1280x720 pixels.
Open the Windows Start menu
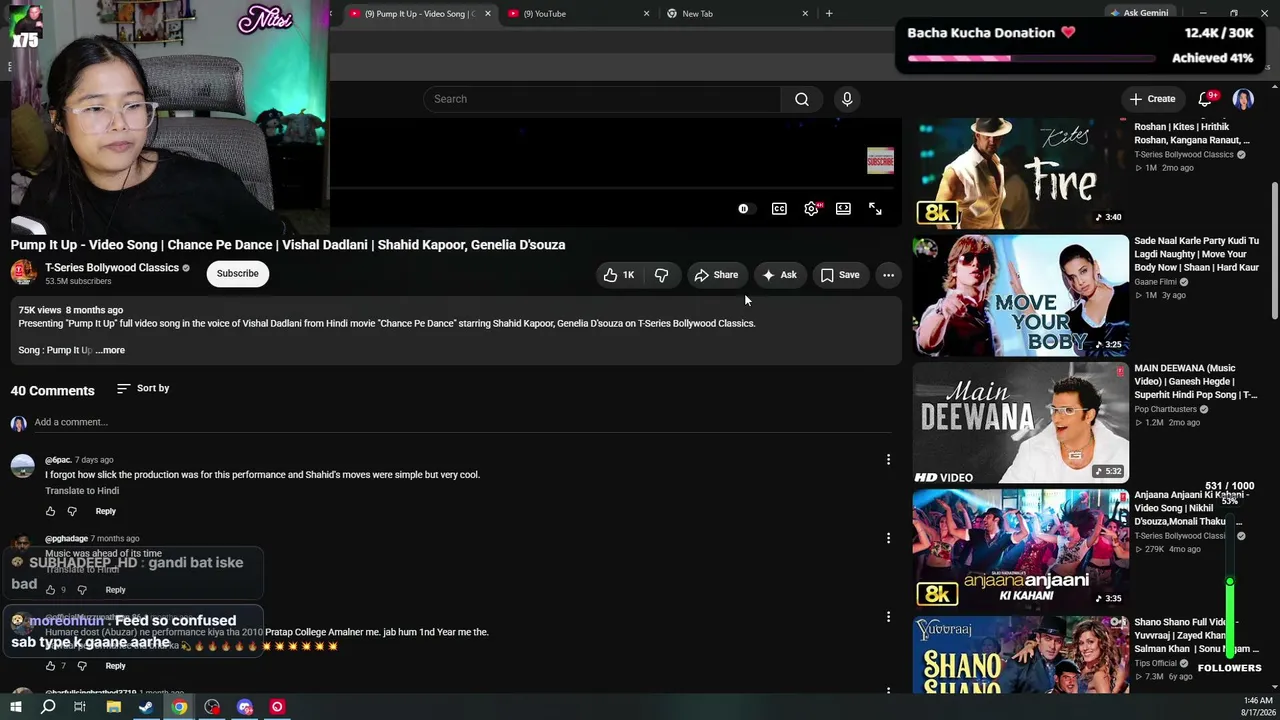click(x=15, y=707)
